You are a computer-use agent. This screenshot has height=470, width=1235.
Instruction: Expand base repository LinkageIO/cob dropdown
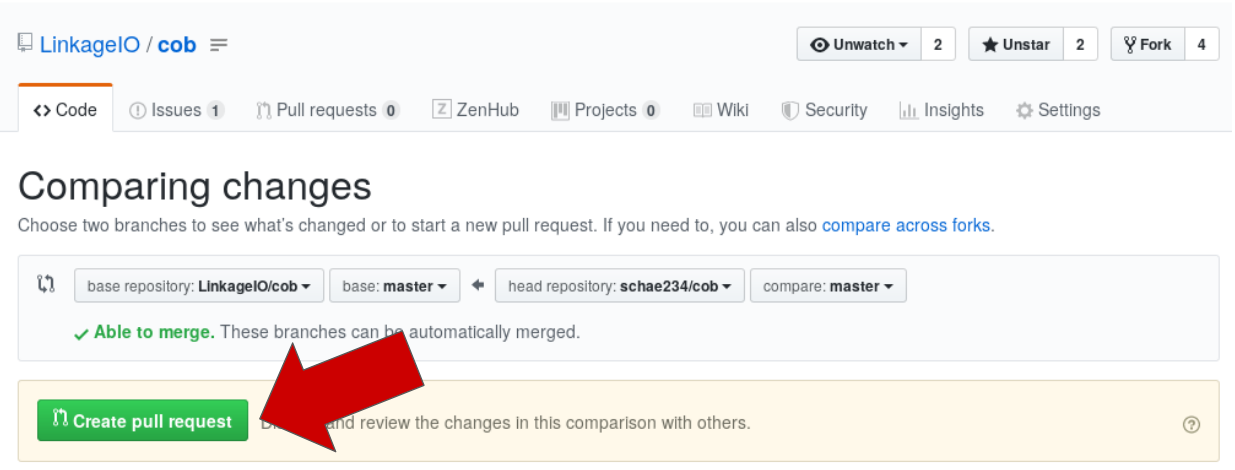[198, 286]
